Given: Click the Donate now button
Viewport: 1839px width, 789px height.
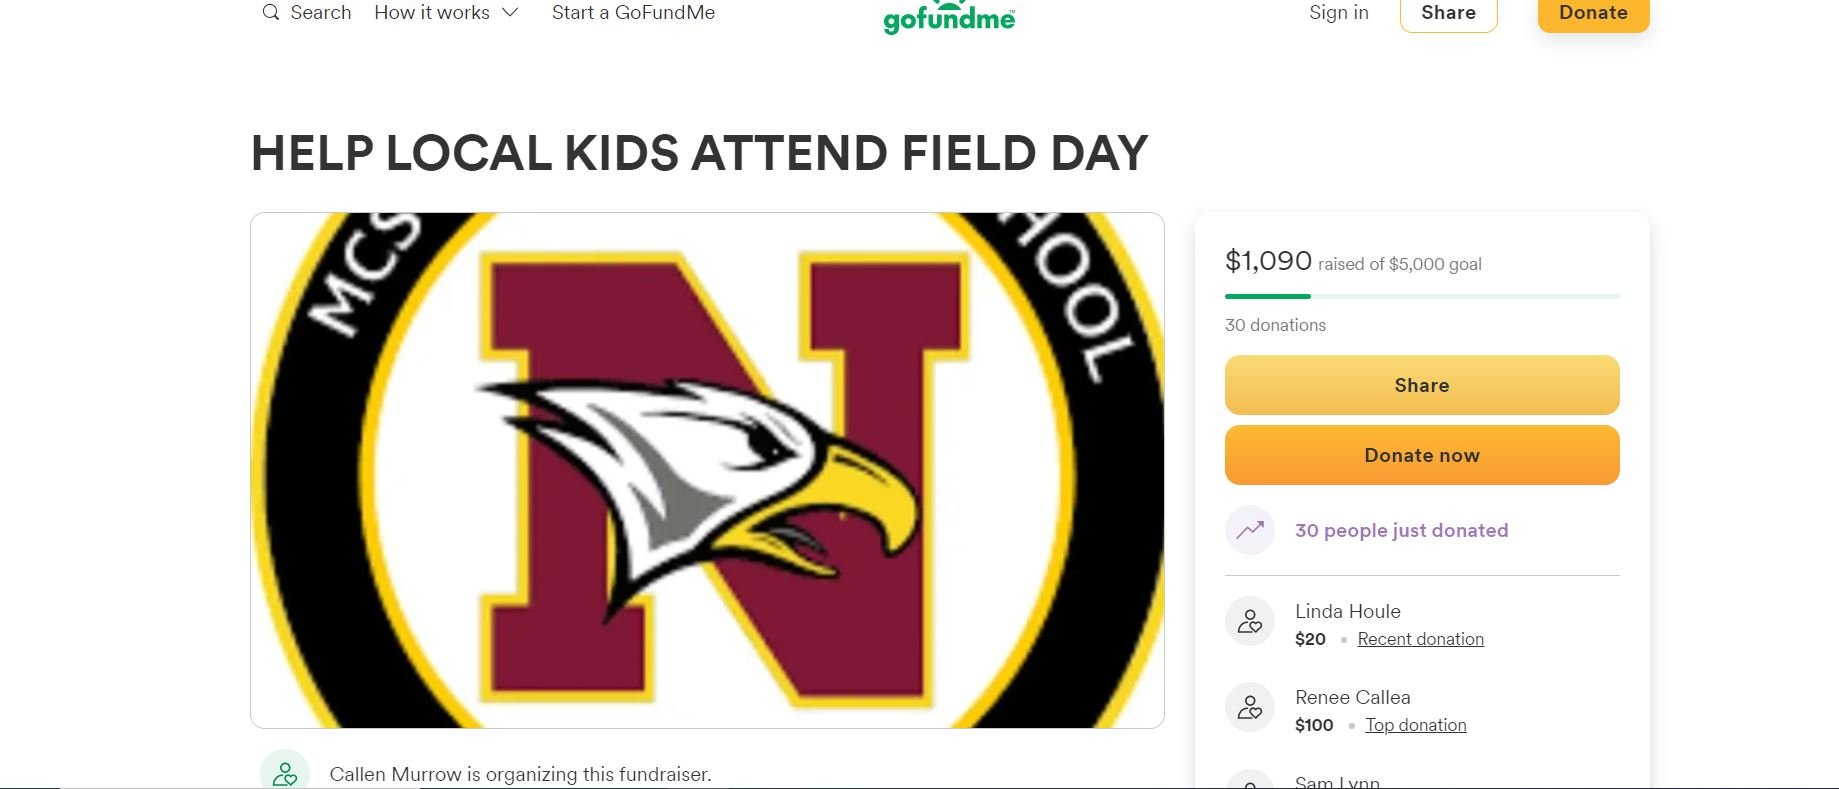Looking at the screenshot, I should pyautogui.click(x=1421, y=455).
